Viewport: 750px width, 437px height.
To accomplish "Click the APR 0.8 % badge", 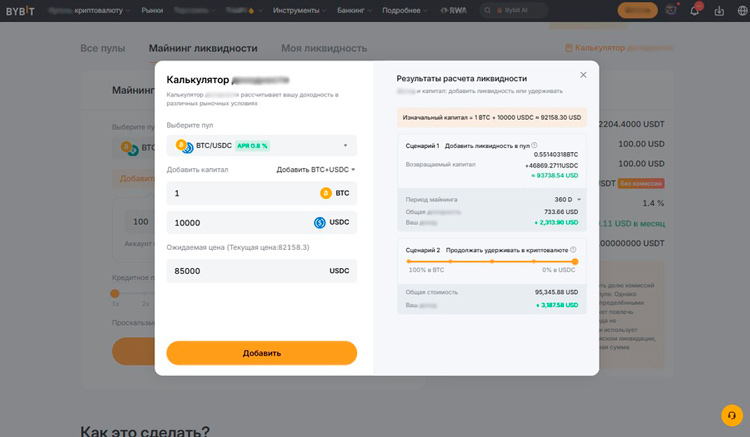I will [x=252, y=146].
